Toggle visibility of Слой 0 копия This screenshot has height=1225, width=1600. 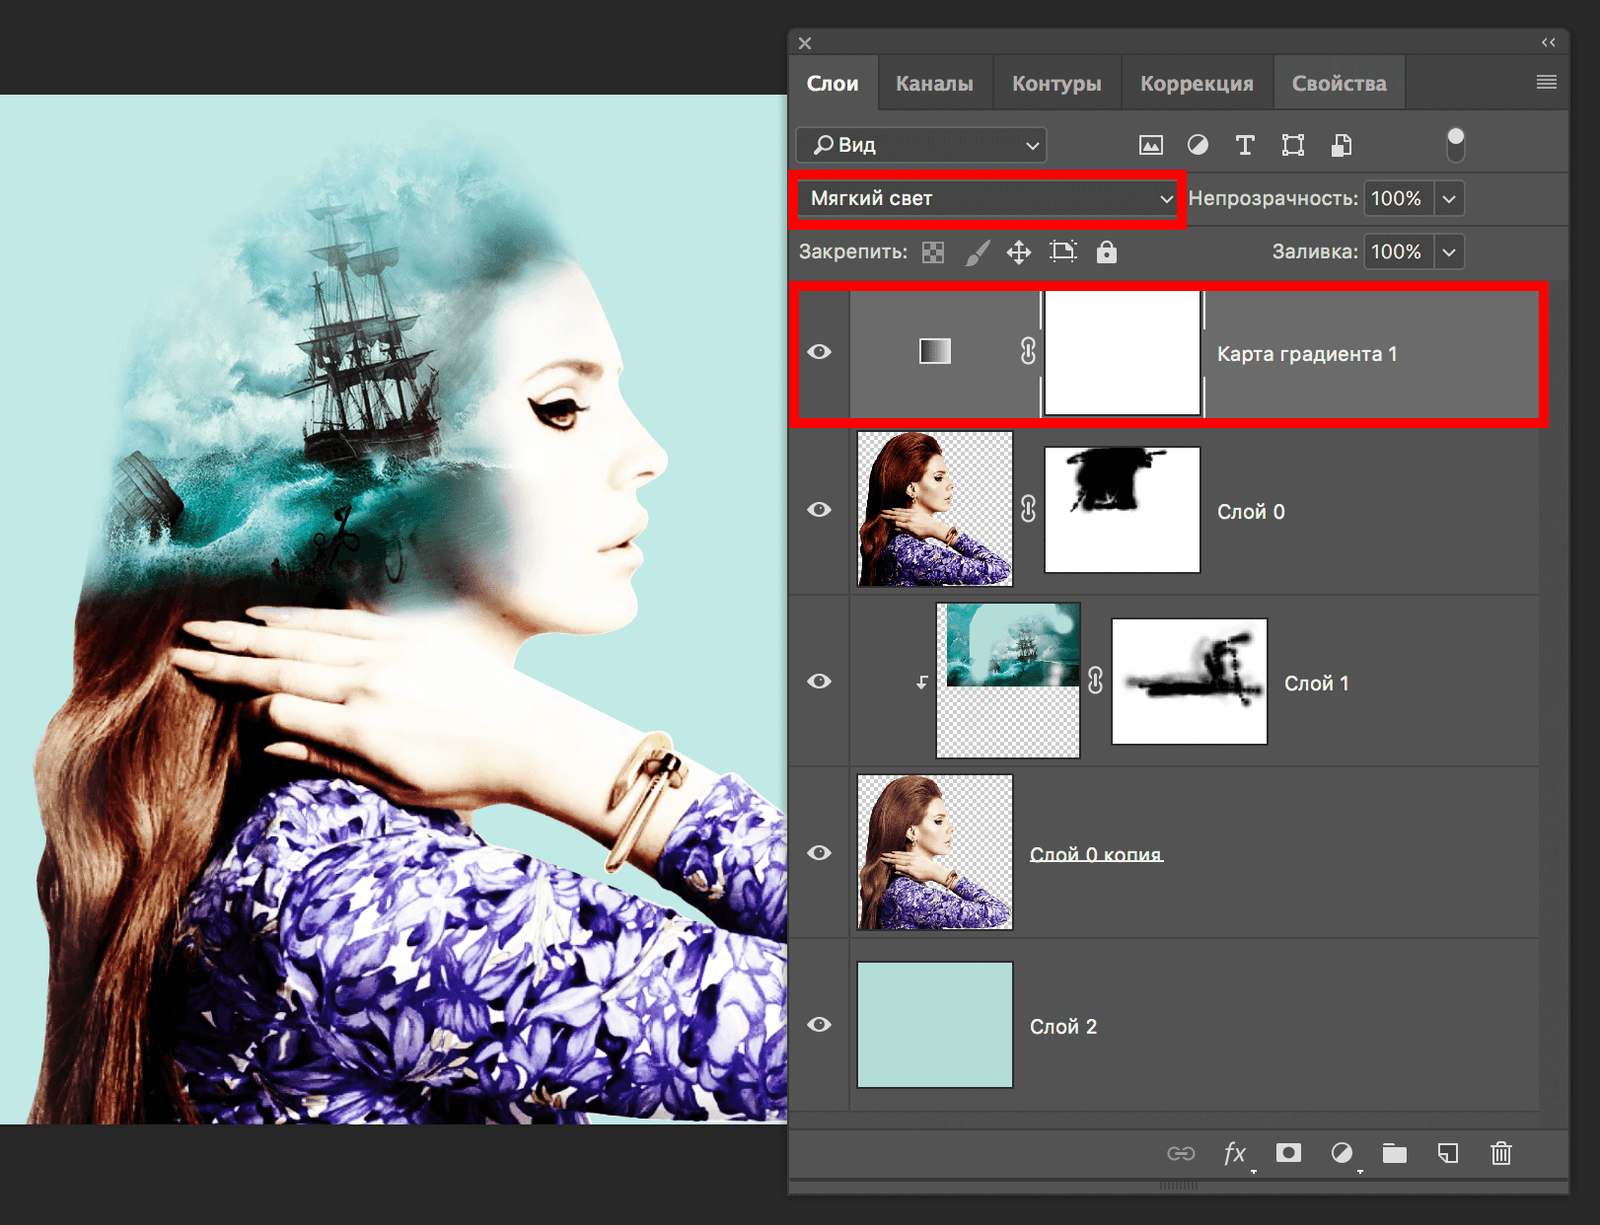point(819,853)
